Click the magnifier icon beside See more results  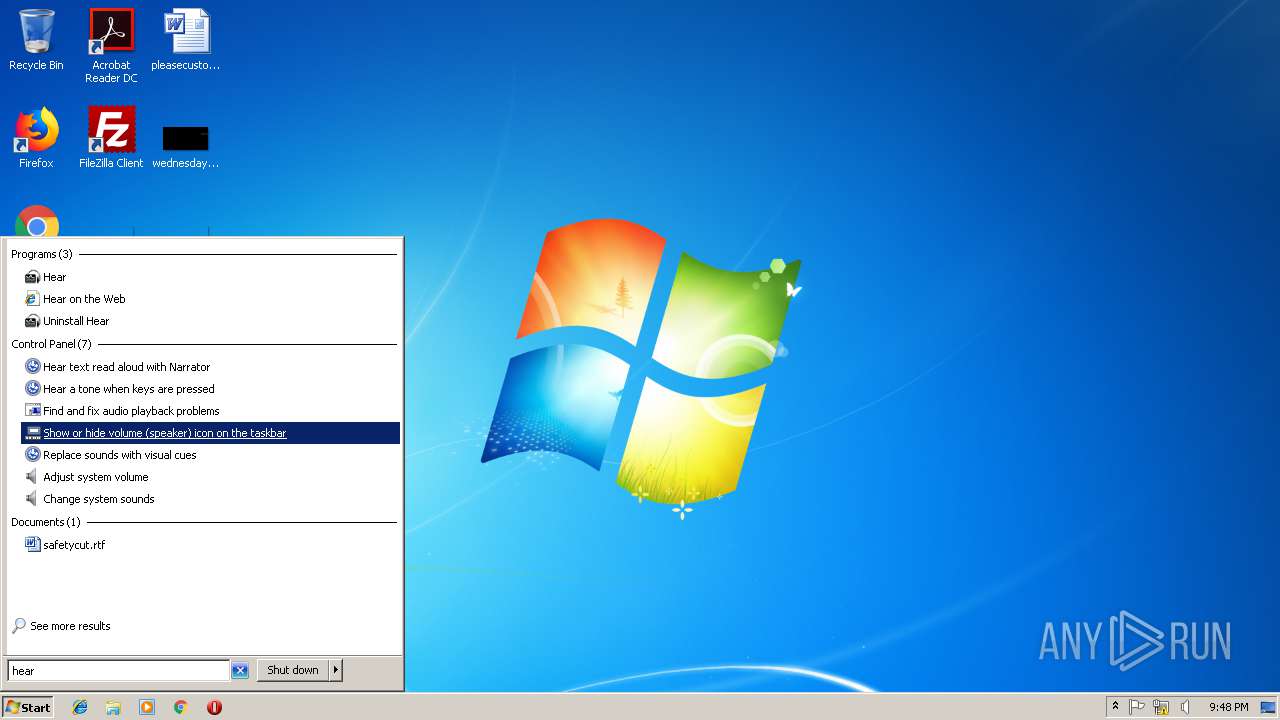18,626
